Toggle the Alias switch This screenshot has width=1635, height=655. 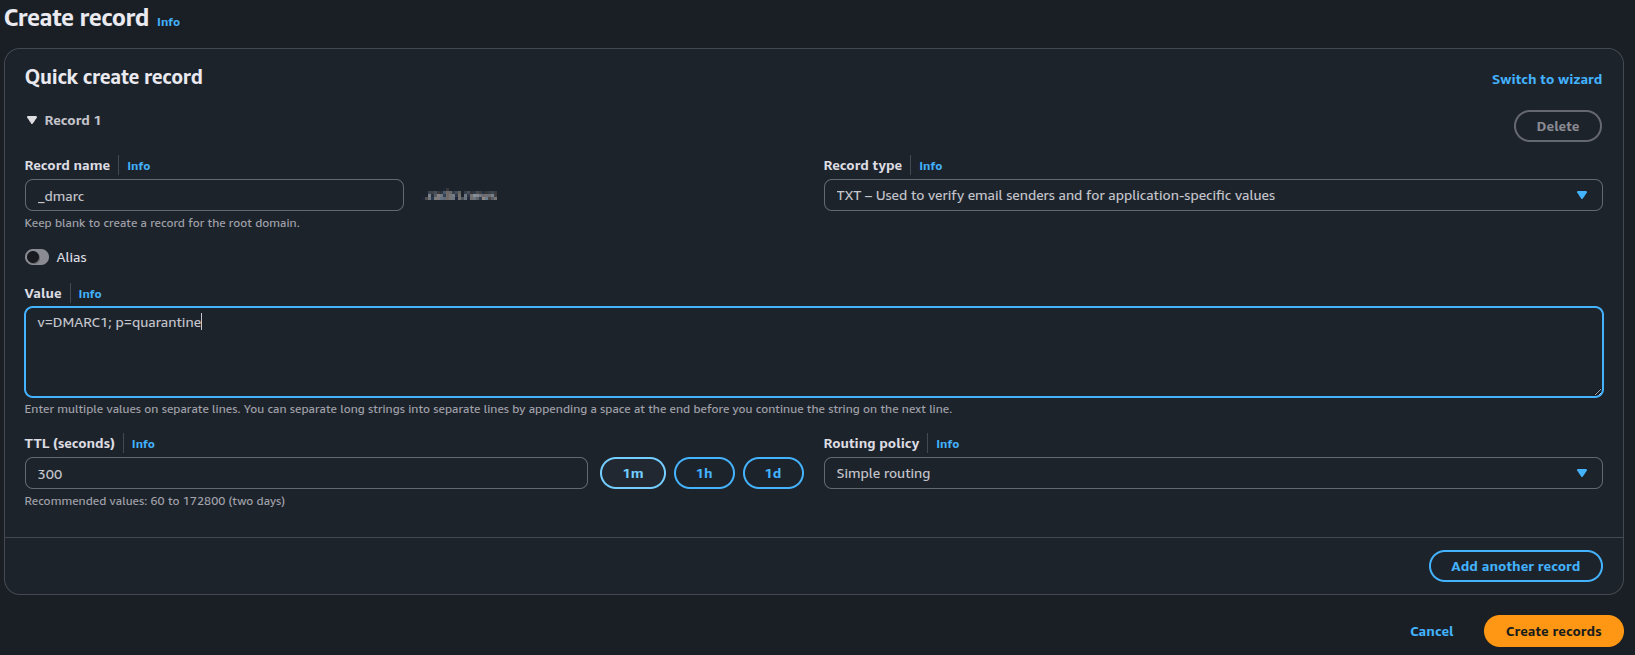[x=37, y=257]
